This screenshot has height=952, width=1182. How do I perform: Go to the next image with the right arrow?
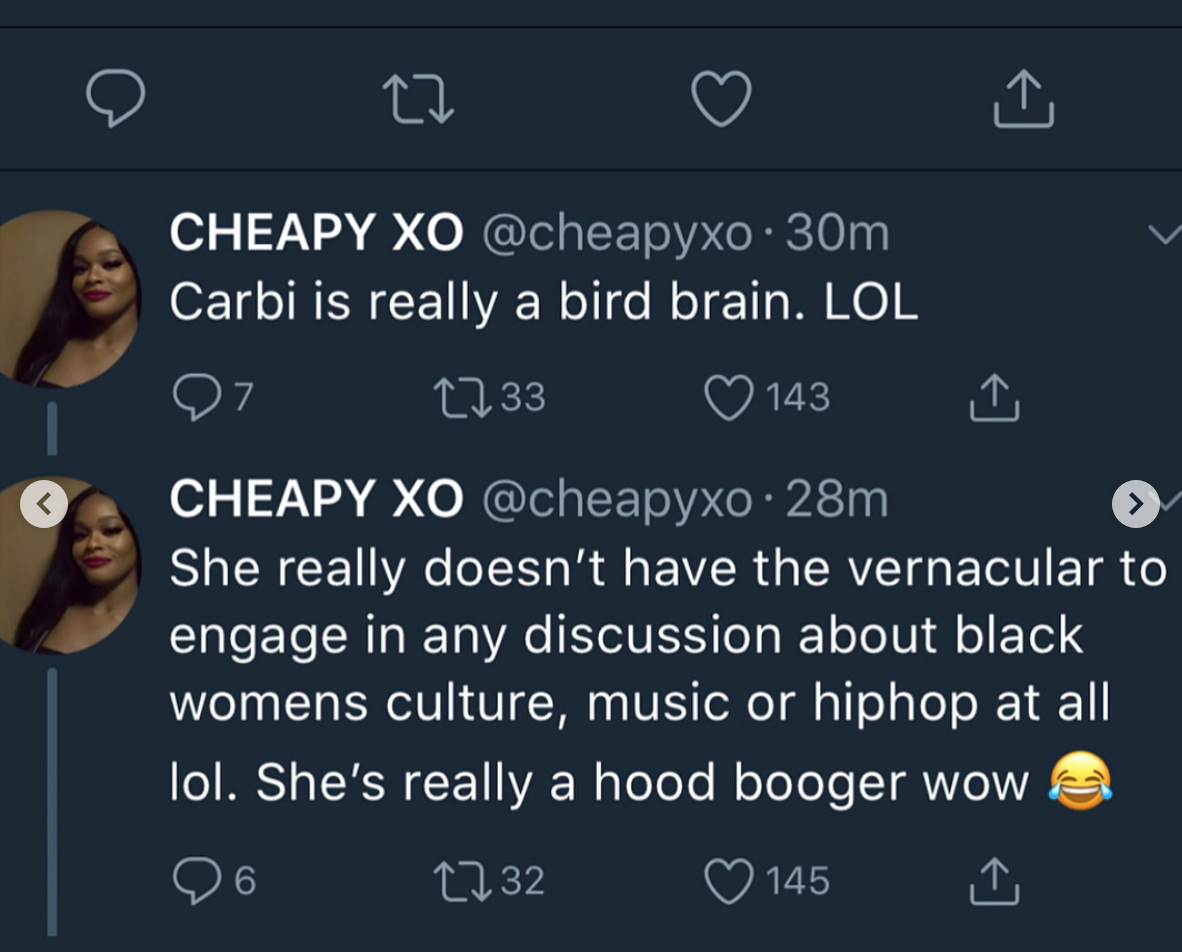pos(1135,504)
